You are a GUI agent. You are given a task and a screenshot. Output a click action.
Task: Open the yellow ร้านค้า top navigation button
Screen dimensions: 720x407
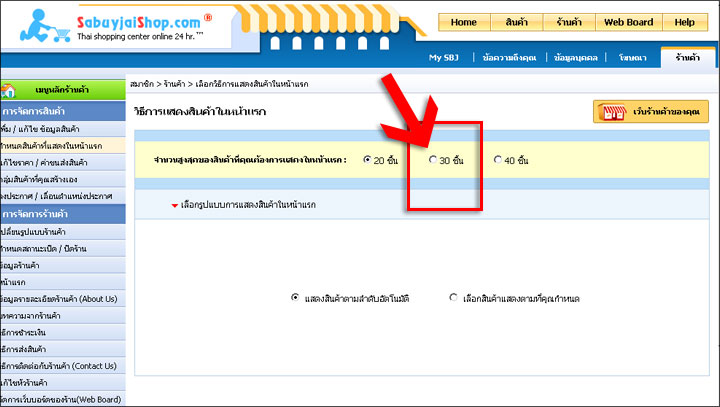pyautogui.click(x=569, y=22)
